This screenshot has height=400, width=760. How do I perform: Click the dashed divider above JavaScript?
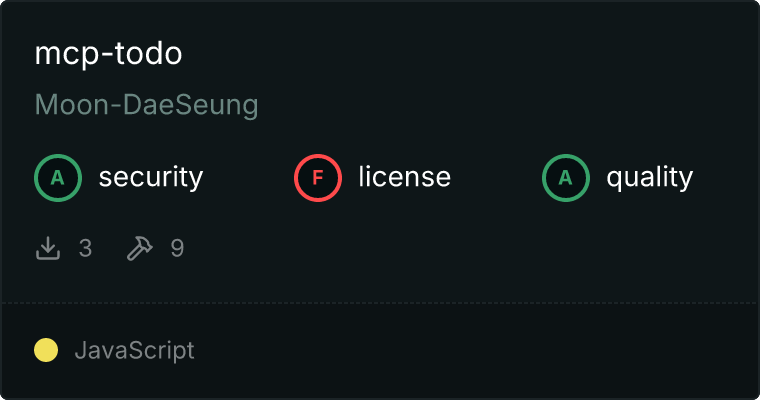[380, 302]
